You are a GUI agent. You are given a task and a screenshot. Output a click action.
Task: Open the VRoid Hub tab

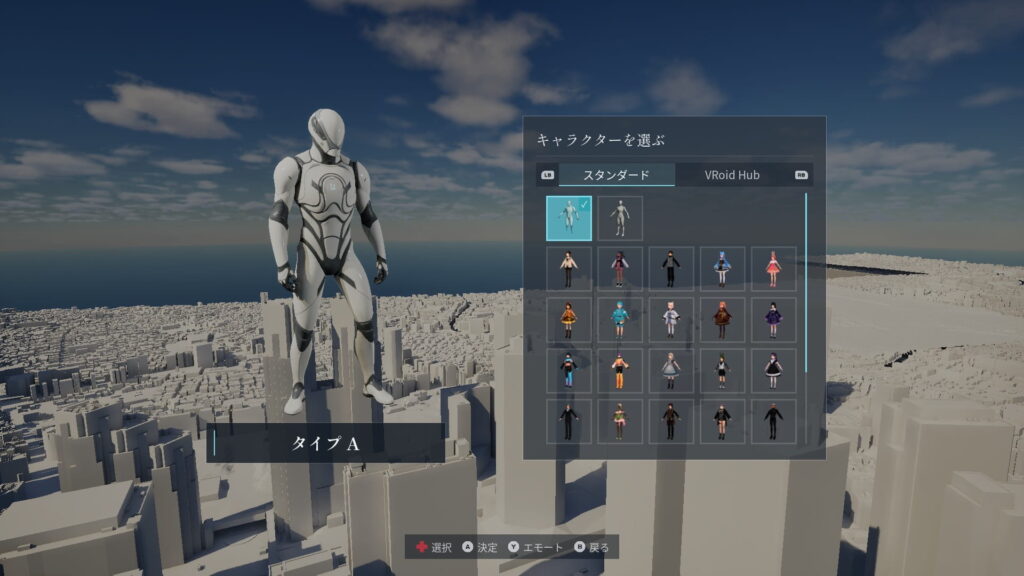732,175
